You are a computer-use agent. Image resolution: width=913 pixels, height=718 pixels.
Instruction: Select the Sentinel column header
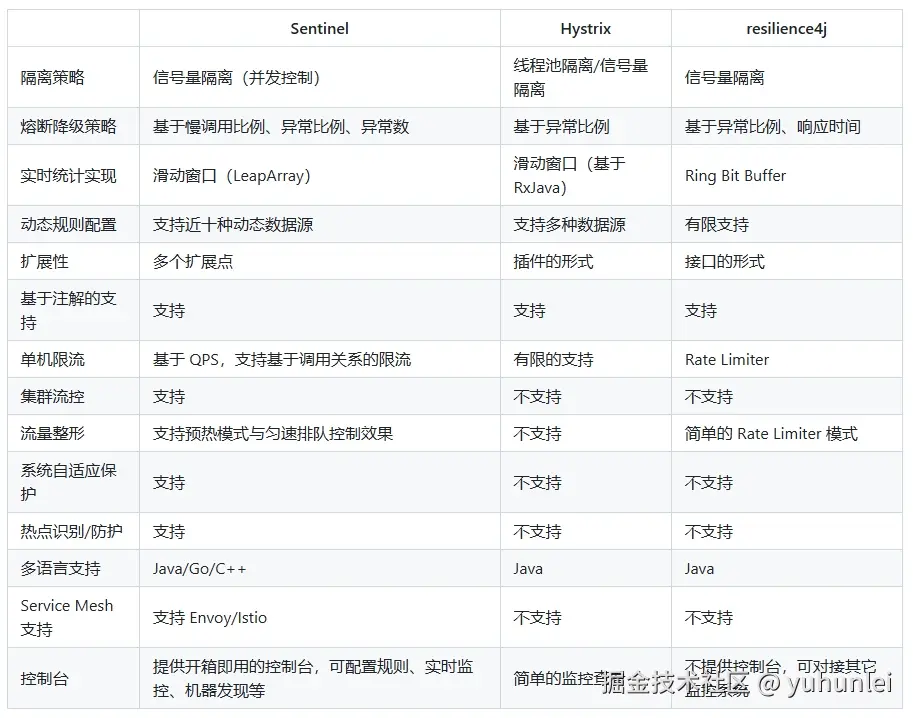[319, 28]
